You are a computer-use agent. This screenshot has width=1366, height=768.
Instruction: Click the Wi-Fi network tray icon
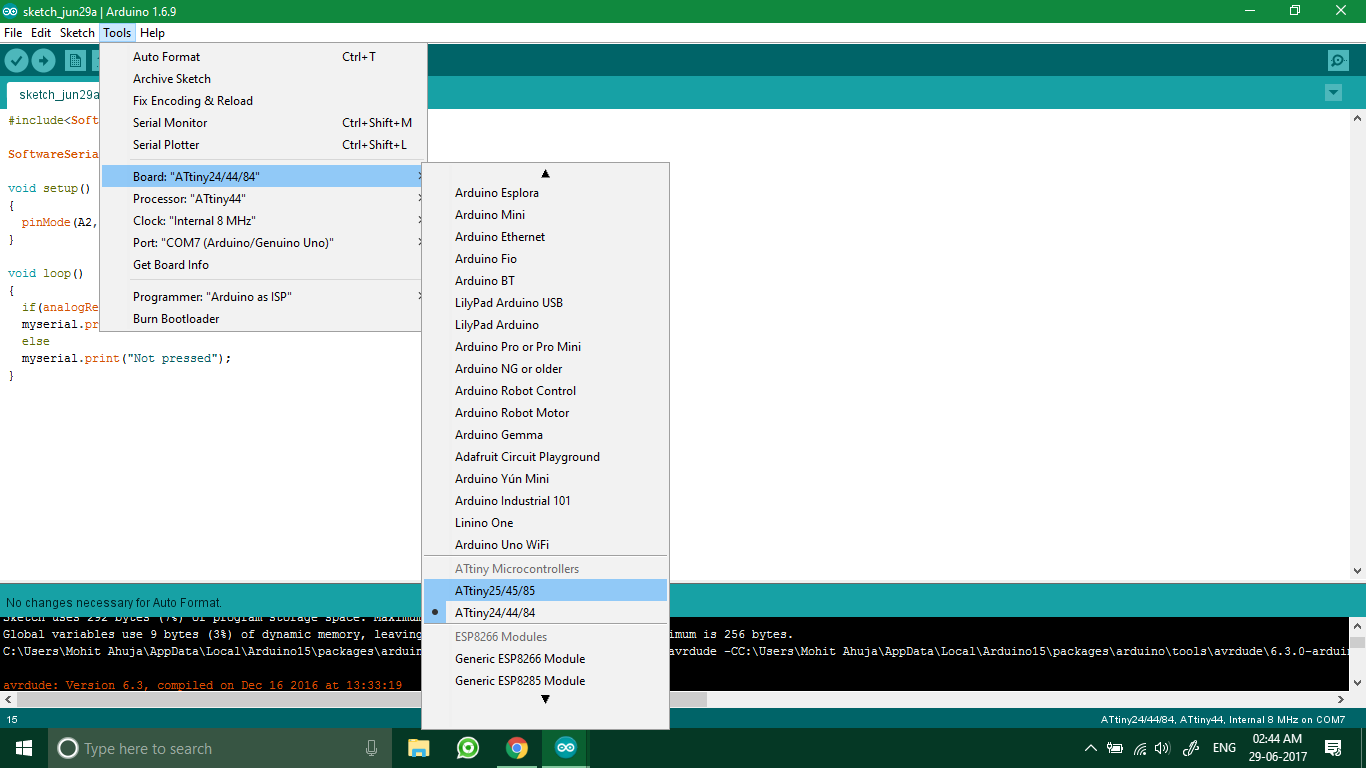pyautogui.click(x=1139, y=748)
